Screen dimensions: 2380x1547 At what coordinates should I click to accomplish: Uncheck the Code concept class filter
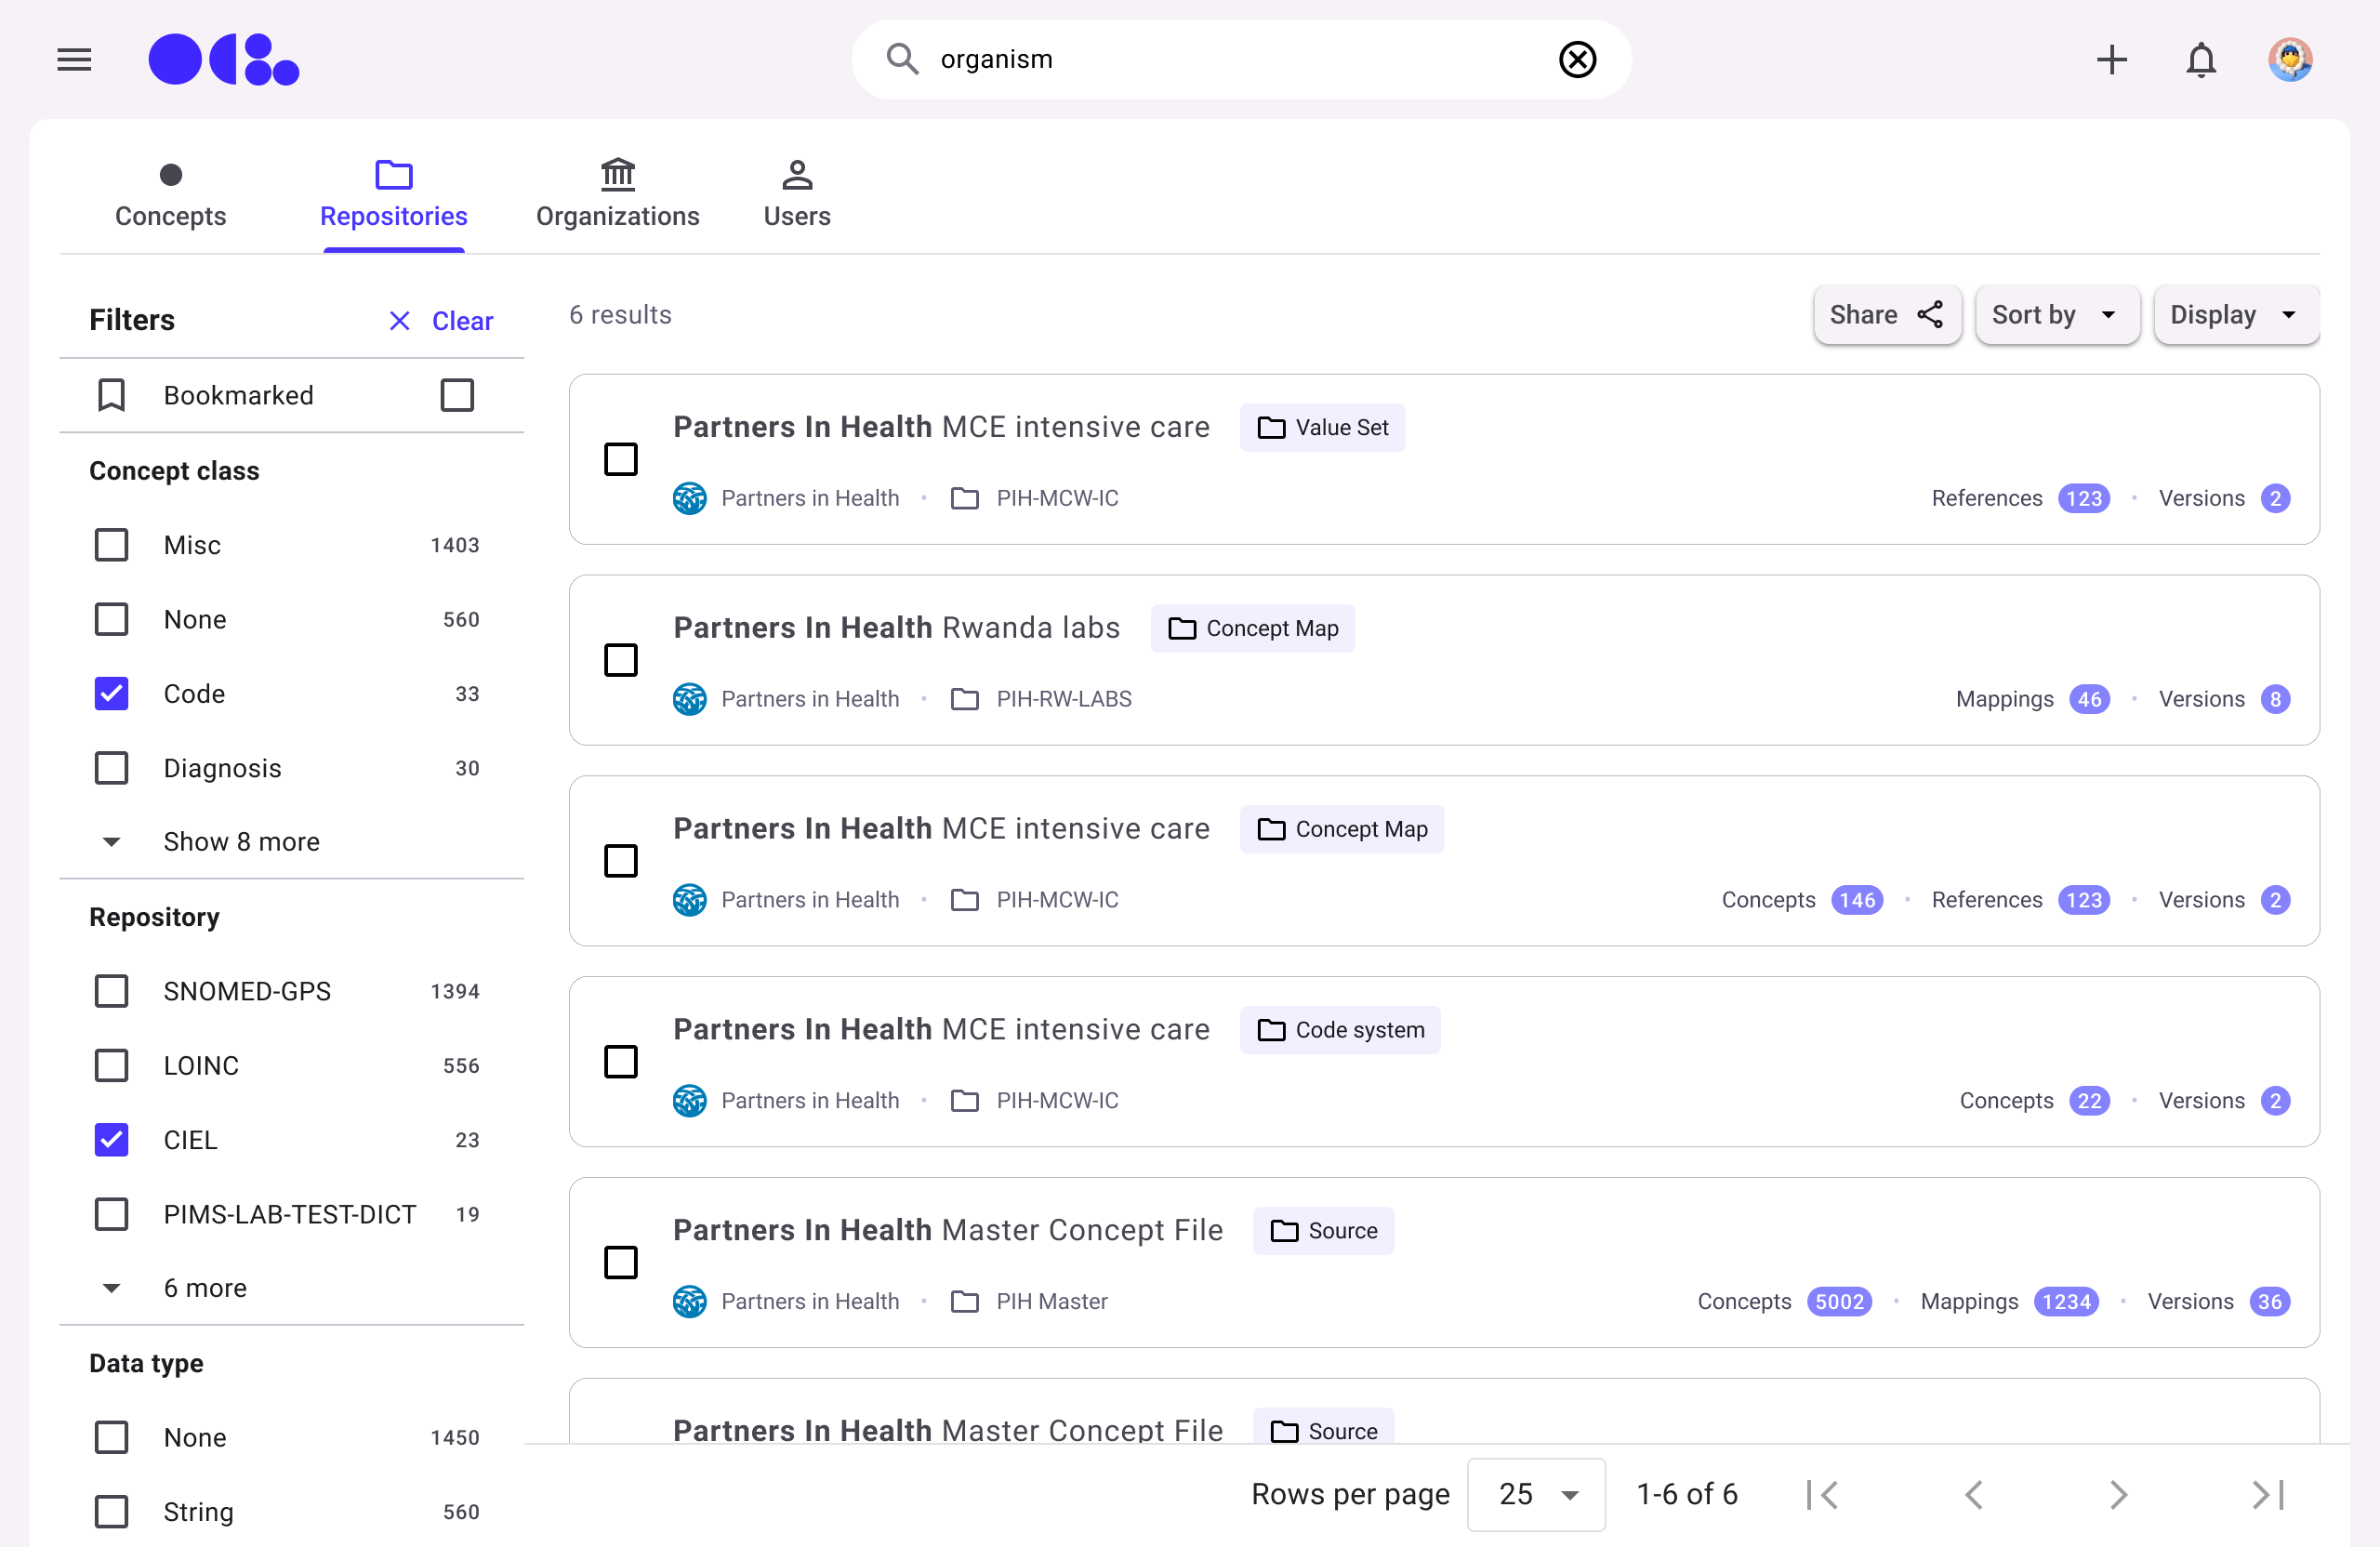click(111, 693)
